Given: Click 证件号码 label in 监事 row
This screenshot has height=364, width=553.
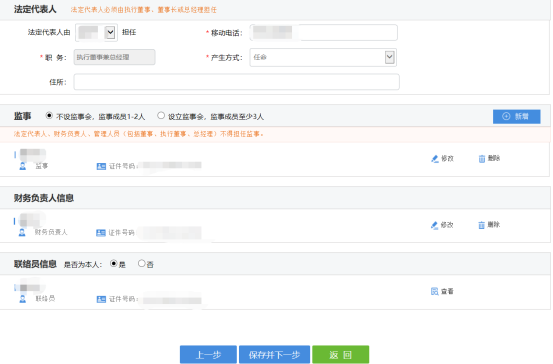Looking at the screenshot, I should tap(123, 166).
